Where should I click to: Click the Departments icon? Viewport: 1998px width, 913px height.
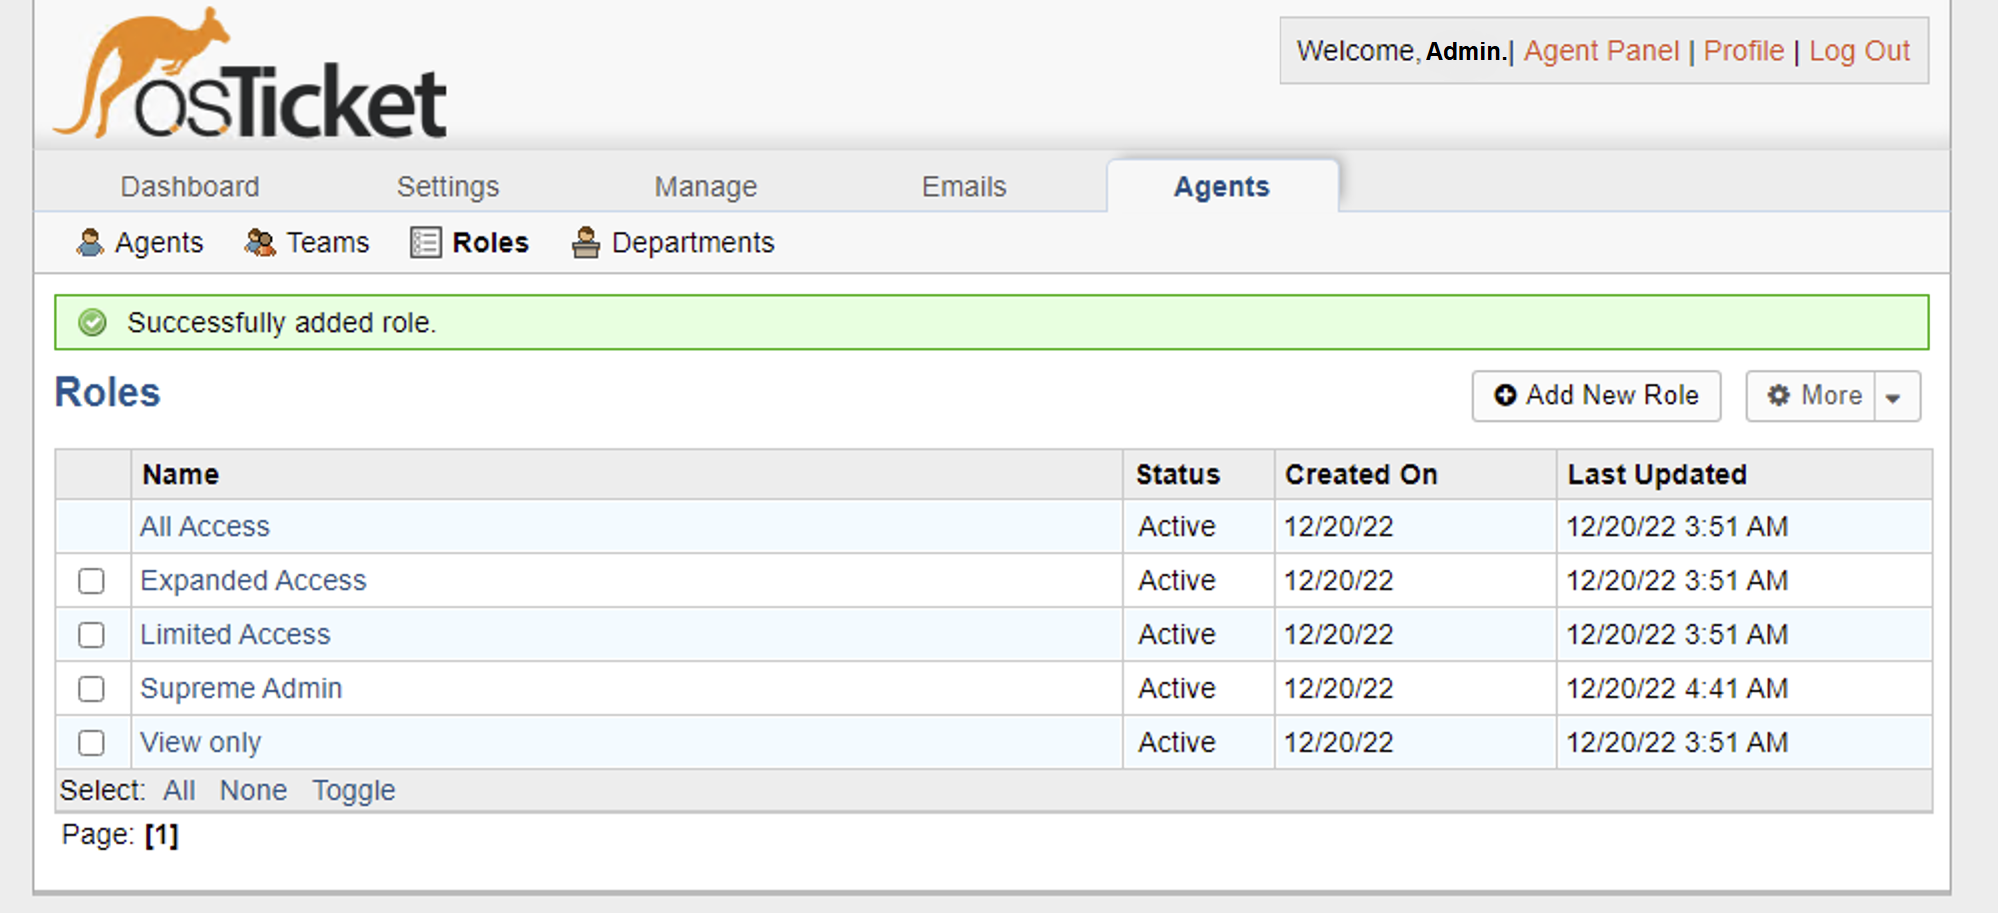click(x=586, y=242)
